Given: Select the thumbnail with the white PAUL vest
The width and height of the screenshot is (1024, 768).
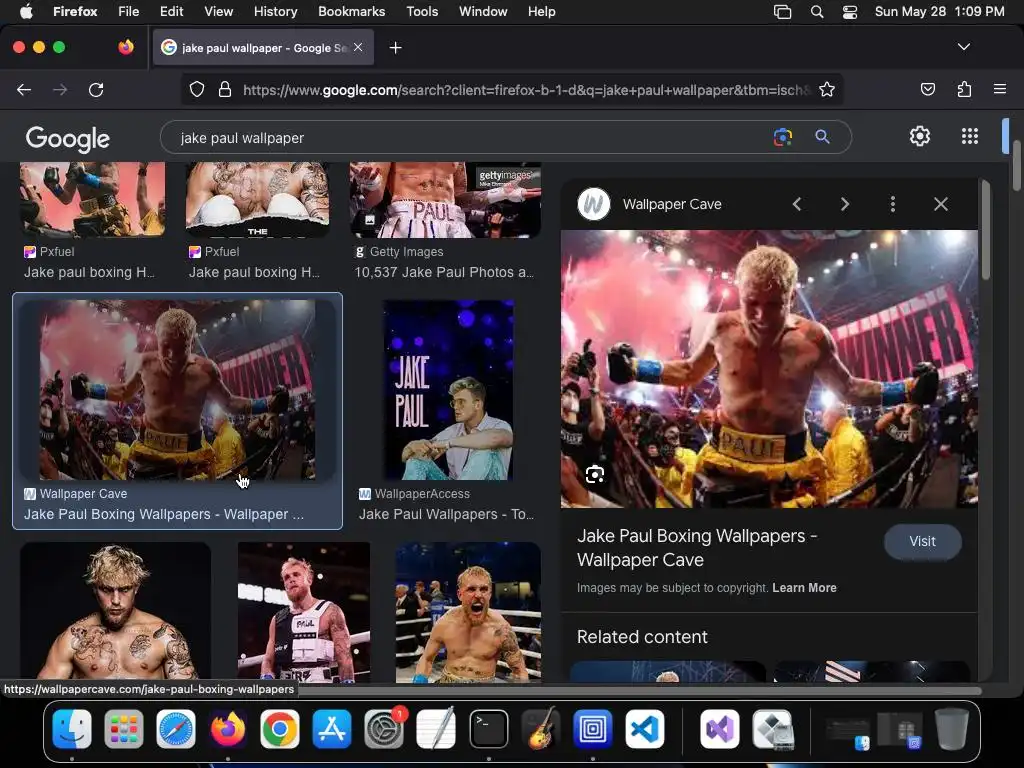Looking at the screenshot, I should pos(304,611).
